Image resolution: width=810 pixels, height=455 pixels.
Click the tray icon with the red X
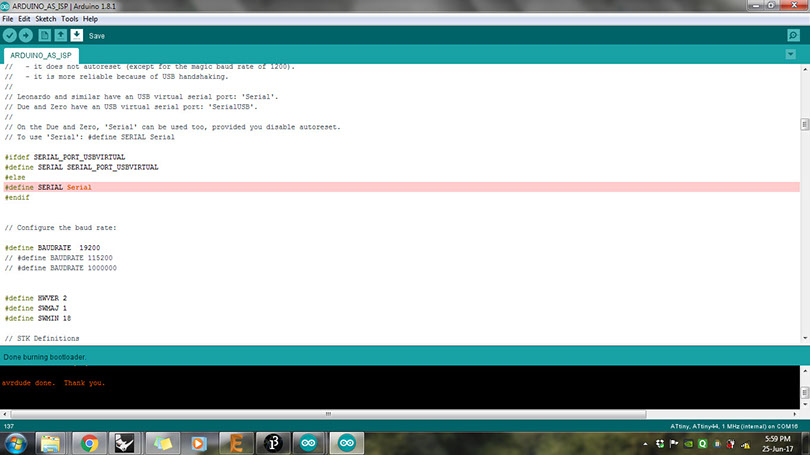click(730, 444)
